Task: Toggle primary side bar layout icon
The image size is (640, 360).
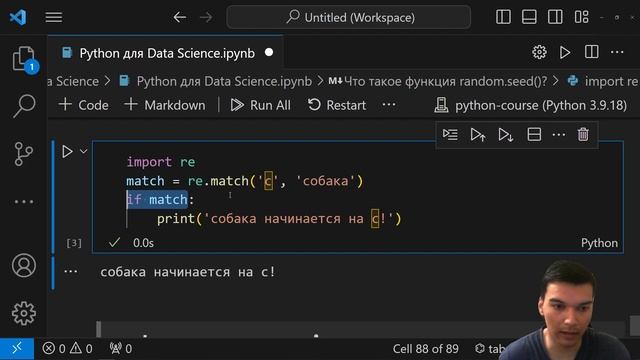Action: (503, 17)
